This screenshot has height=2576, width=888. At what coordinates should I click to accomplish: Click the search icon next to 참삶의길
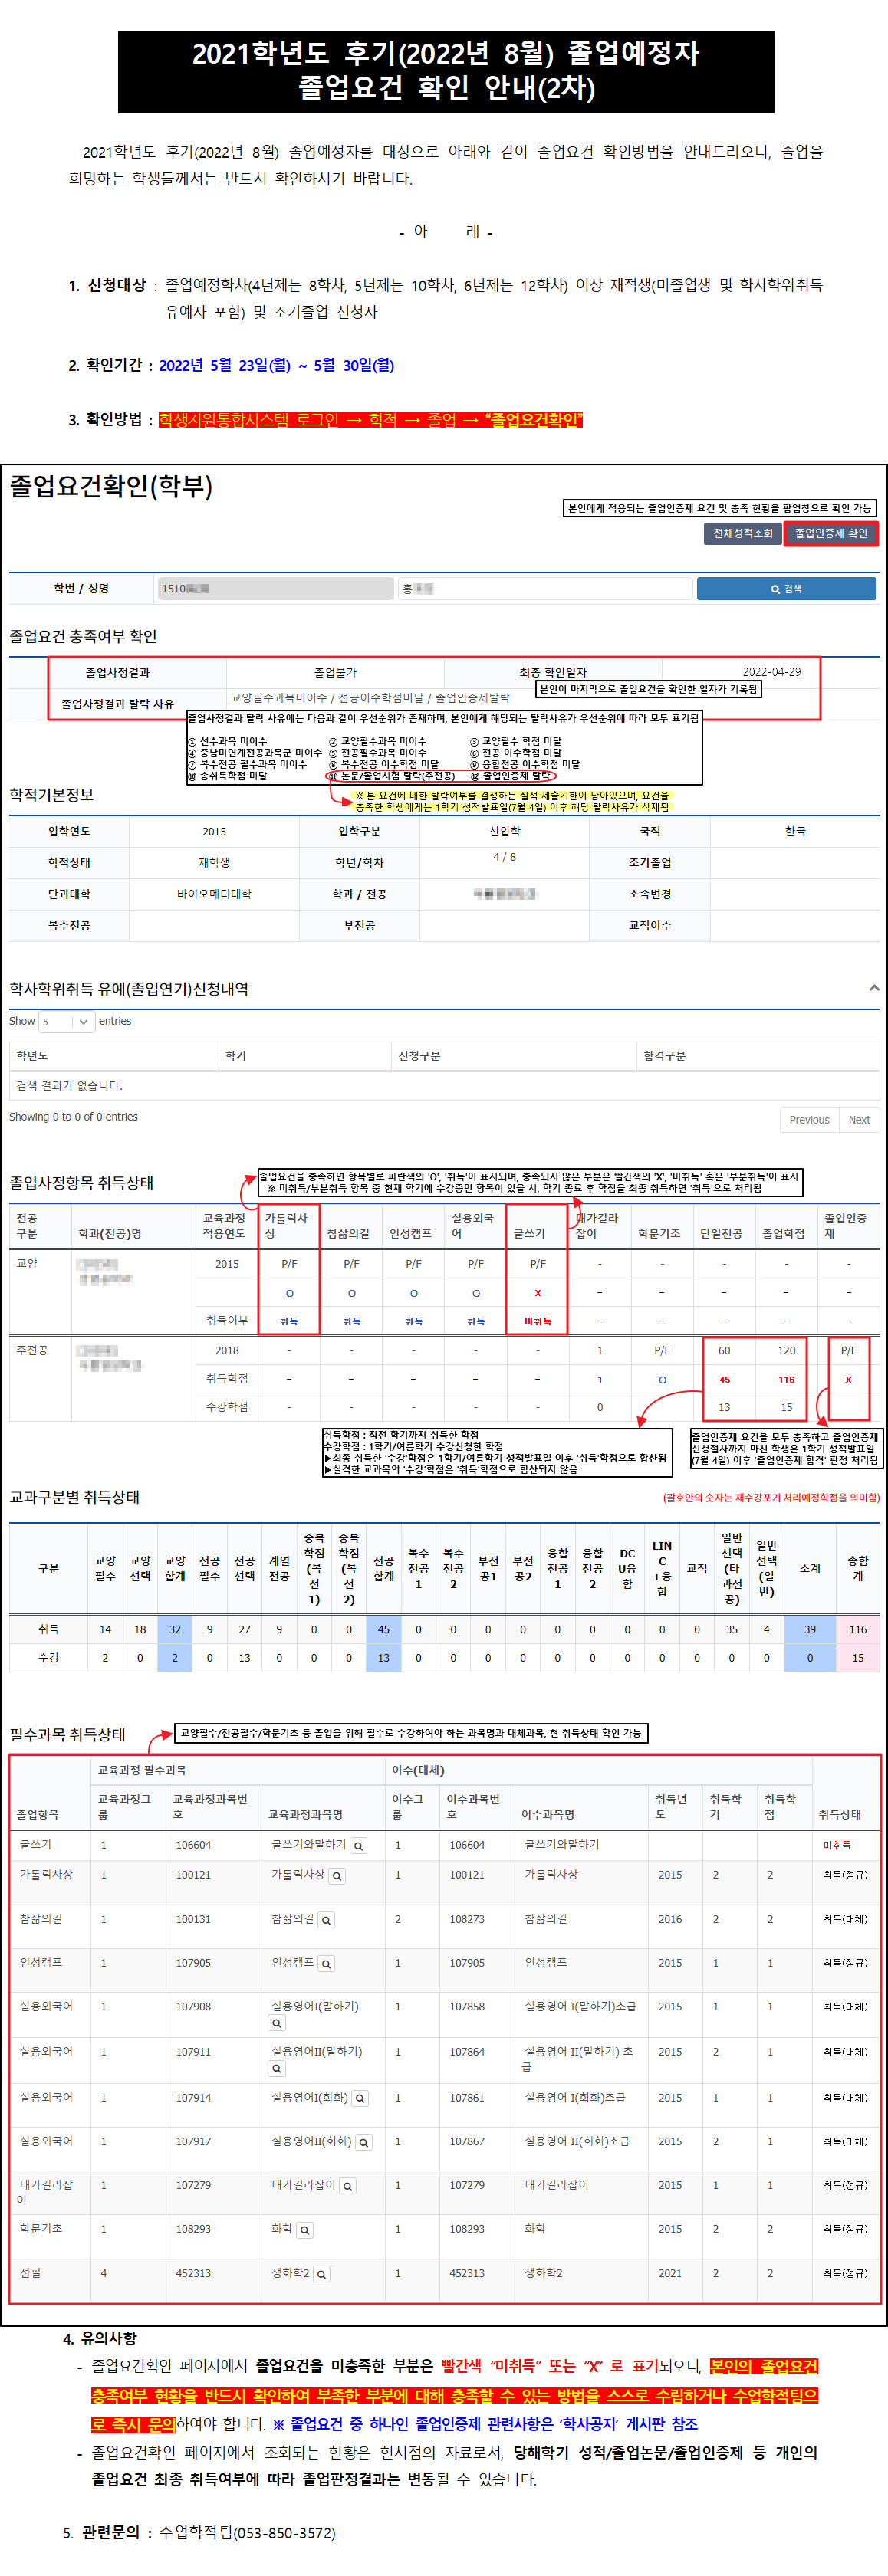(326, 1920)
